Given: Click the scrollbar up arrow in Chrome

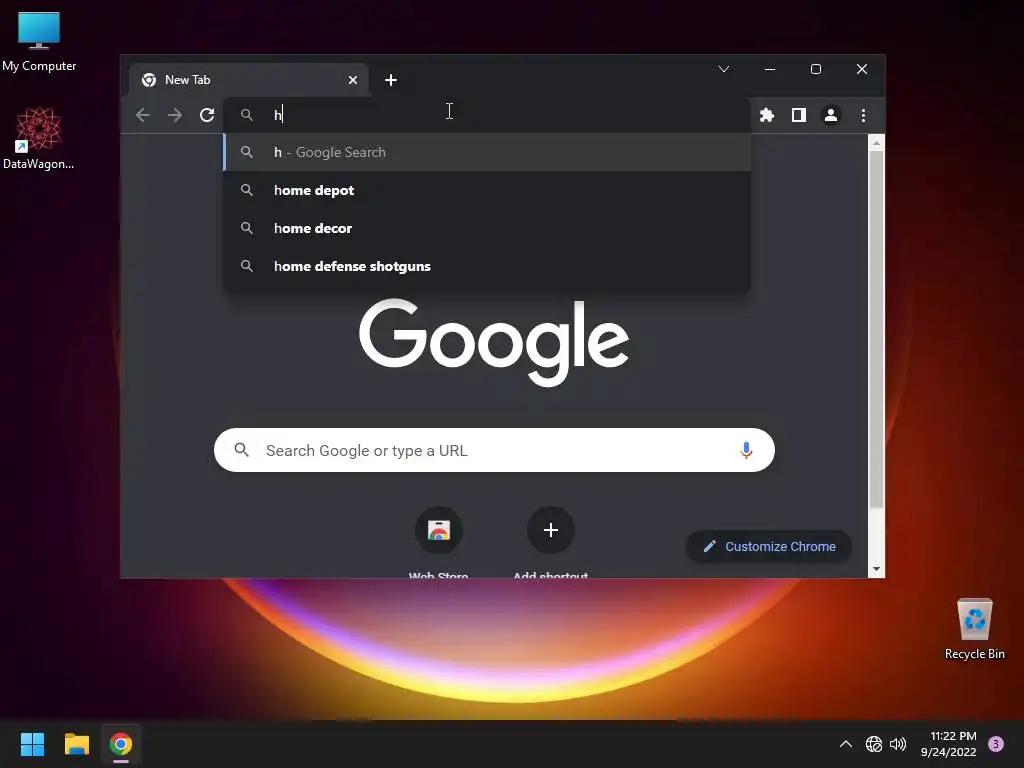Looking at the screenshot, I should point(876,142).
